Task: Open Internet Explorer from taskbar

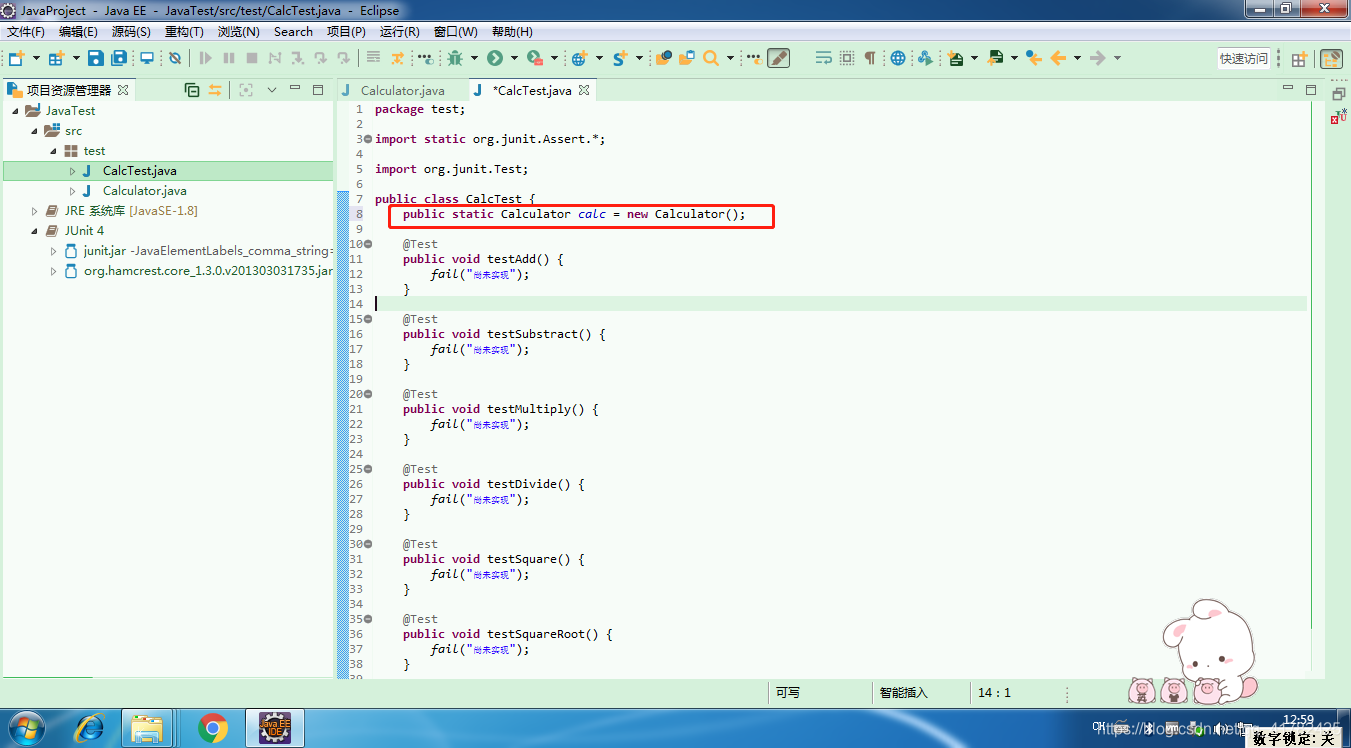Action: [88, 727]
